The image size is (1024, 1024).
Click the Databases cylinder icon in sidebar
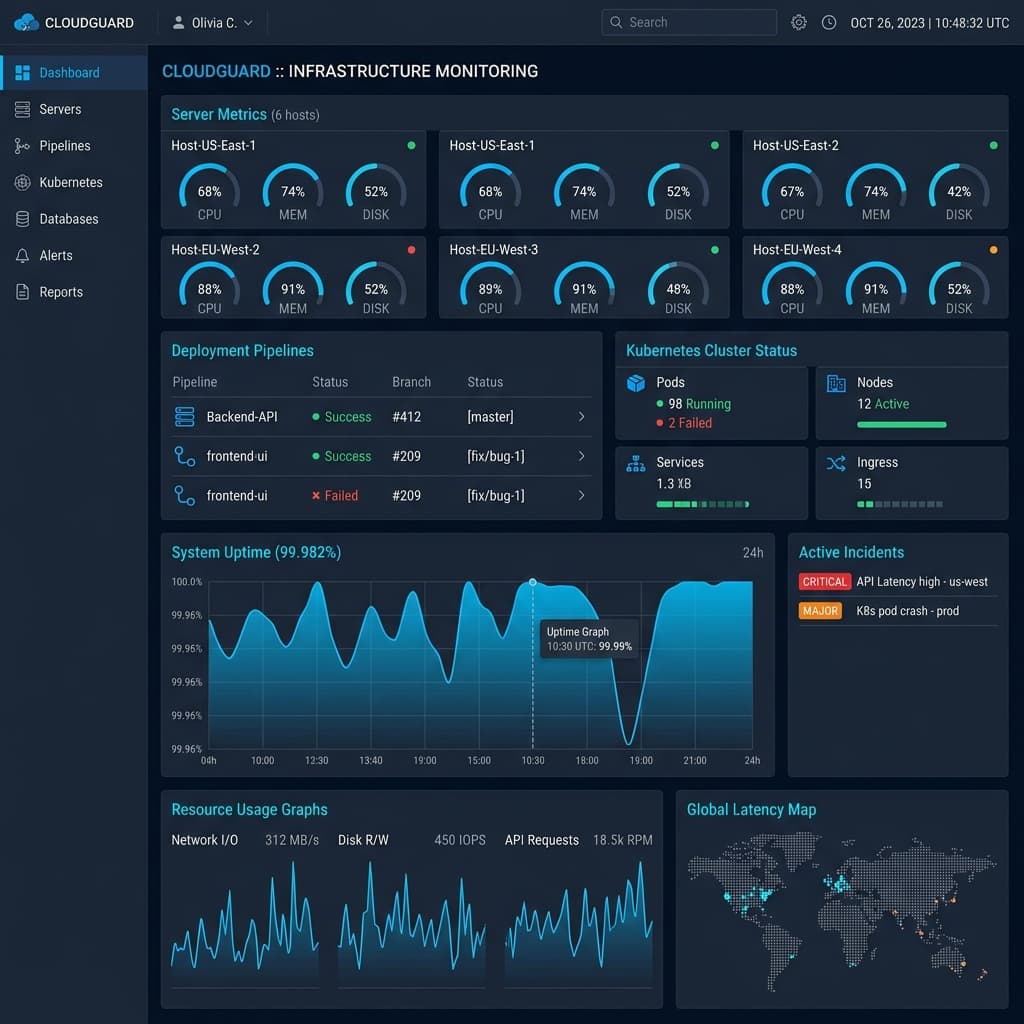click(22, 219)
